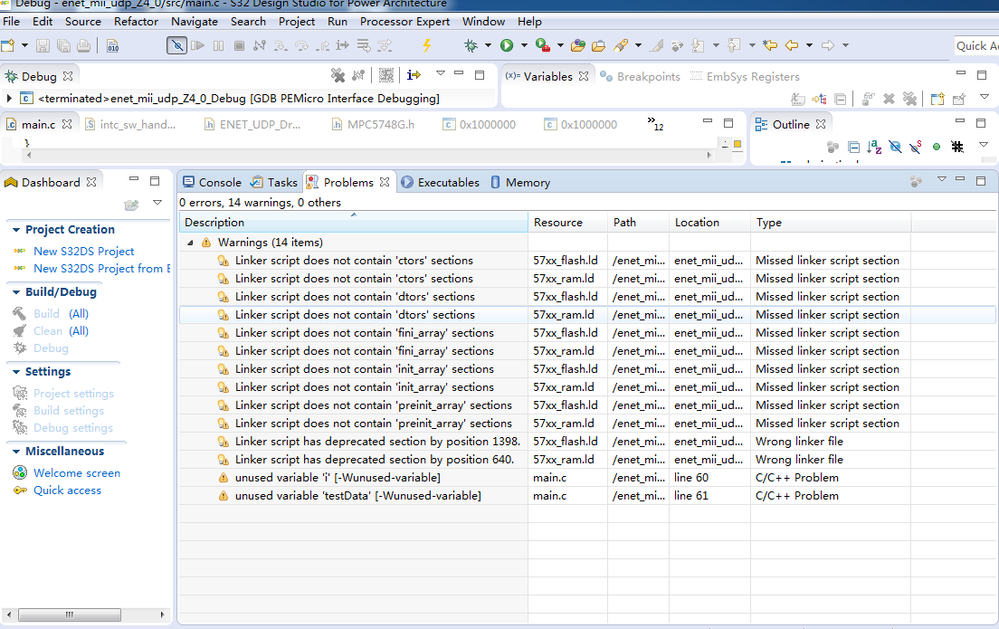Toggle Hide Static Members icon in Outline
999x629 pixels.
[x=915, y=146]
